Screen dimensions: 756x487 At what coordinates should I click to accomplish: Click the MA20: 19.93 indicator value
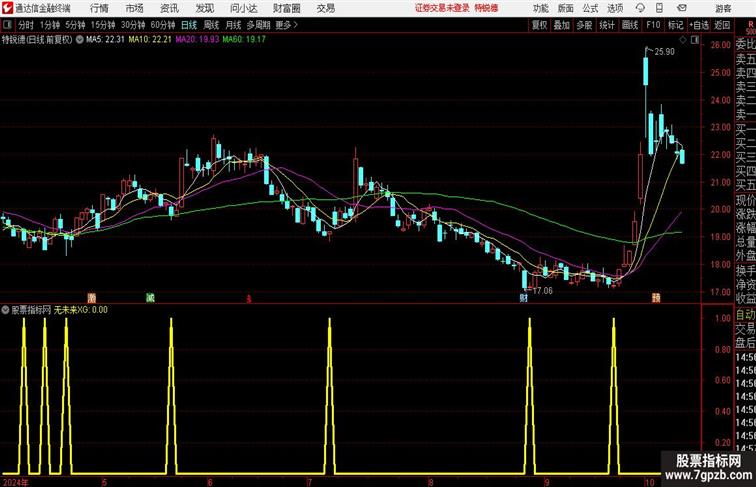(x=197, y=40)
